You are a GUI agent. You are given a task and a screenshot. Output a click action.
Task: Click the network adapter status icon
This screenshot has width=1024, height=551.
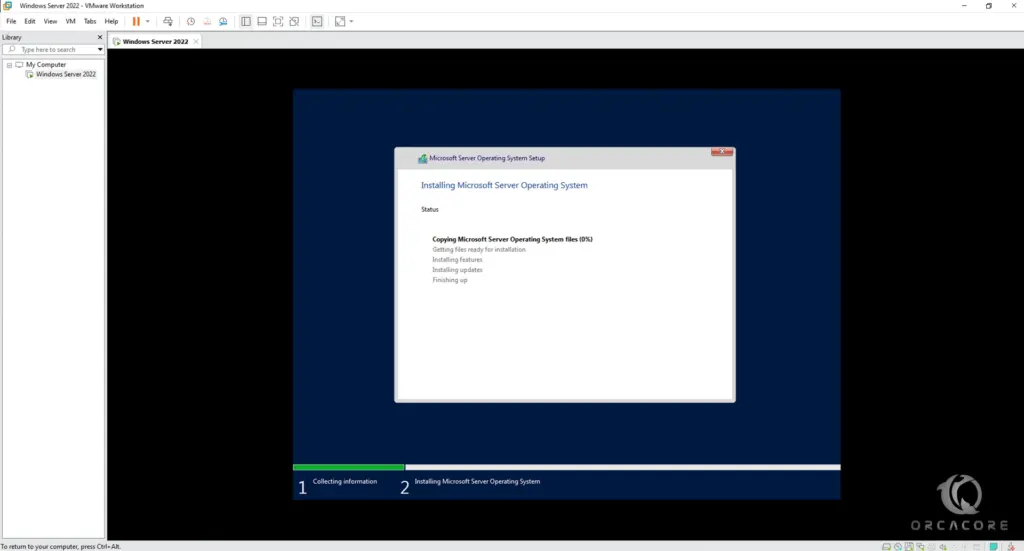[x=920, y=546]
